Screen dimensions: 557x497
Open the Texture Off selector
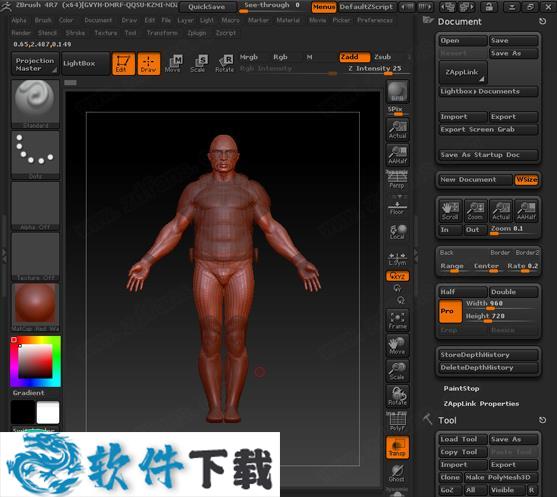[35, 257]
